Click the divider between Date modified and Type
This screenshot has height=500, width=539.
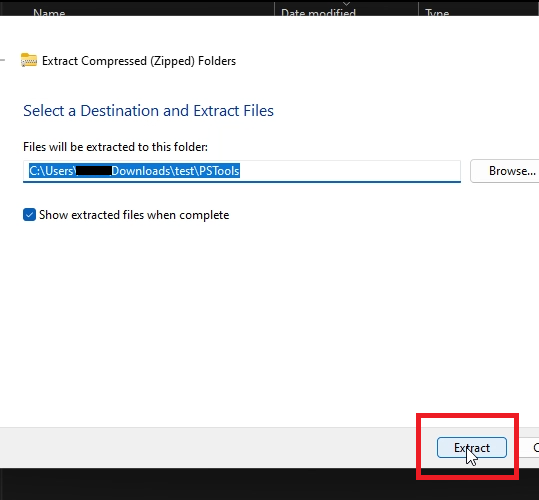click(418, 9)
